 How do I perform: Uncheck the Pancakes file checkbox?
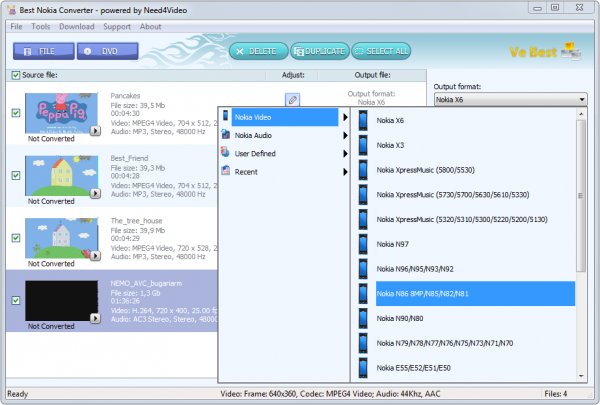[16, 113]
